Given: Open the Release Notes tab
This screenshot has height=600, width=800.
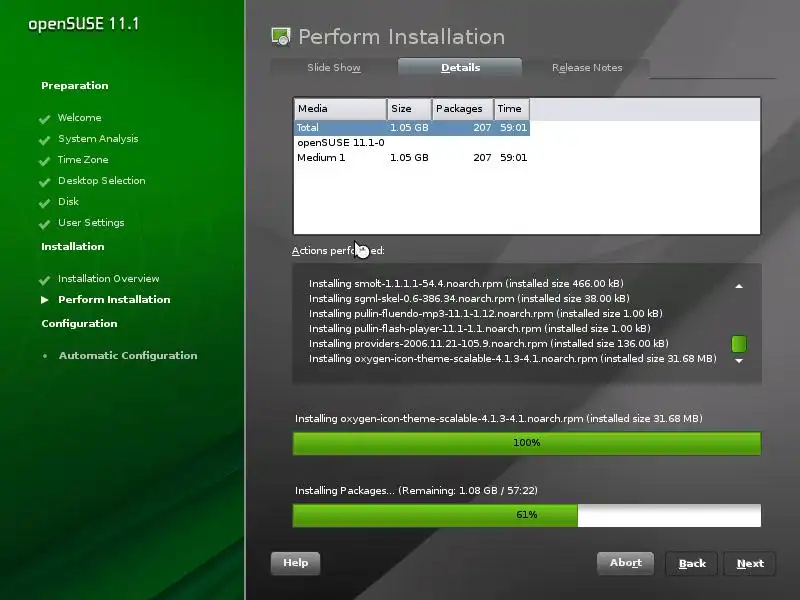Looking at the screenshot, I should tap(587, 67).
